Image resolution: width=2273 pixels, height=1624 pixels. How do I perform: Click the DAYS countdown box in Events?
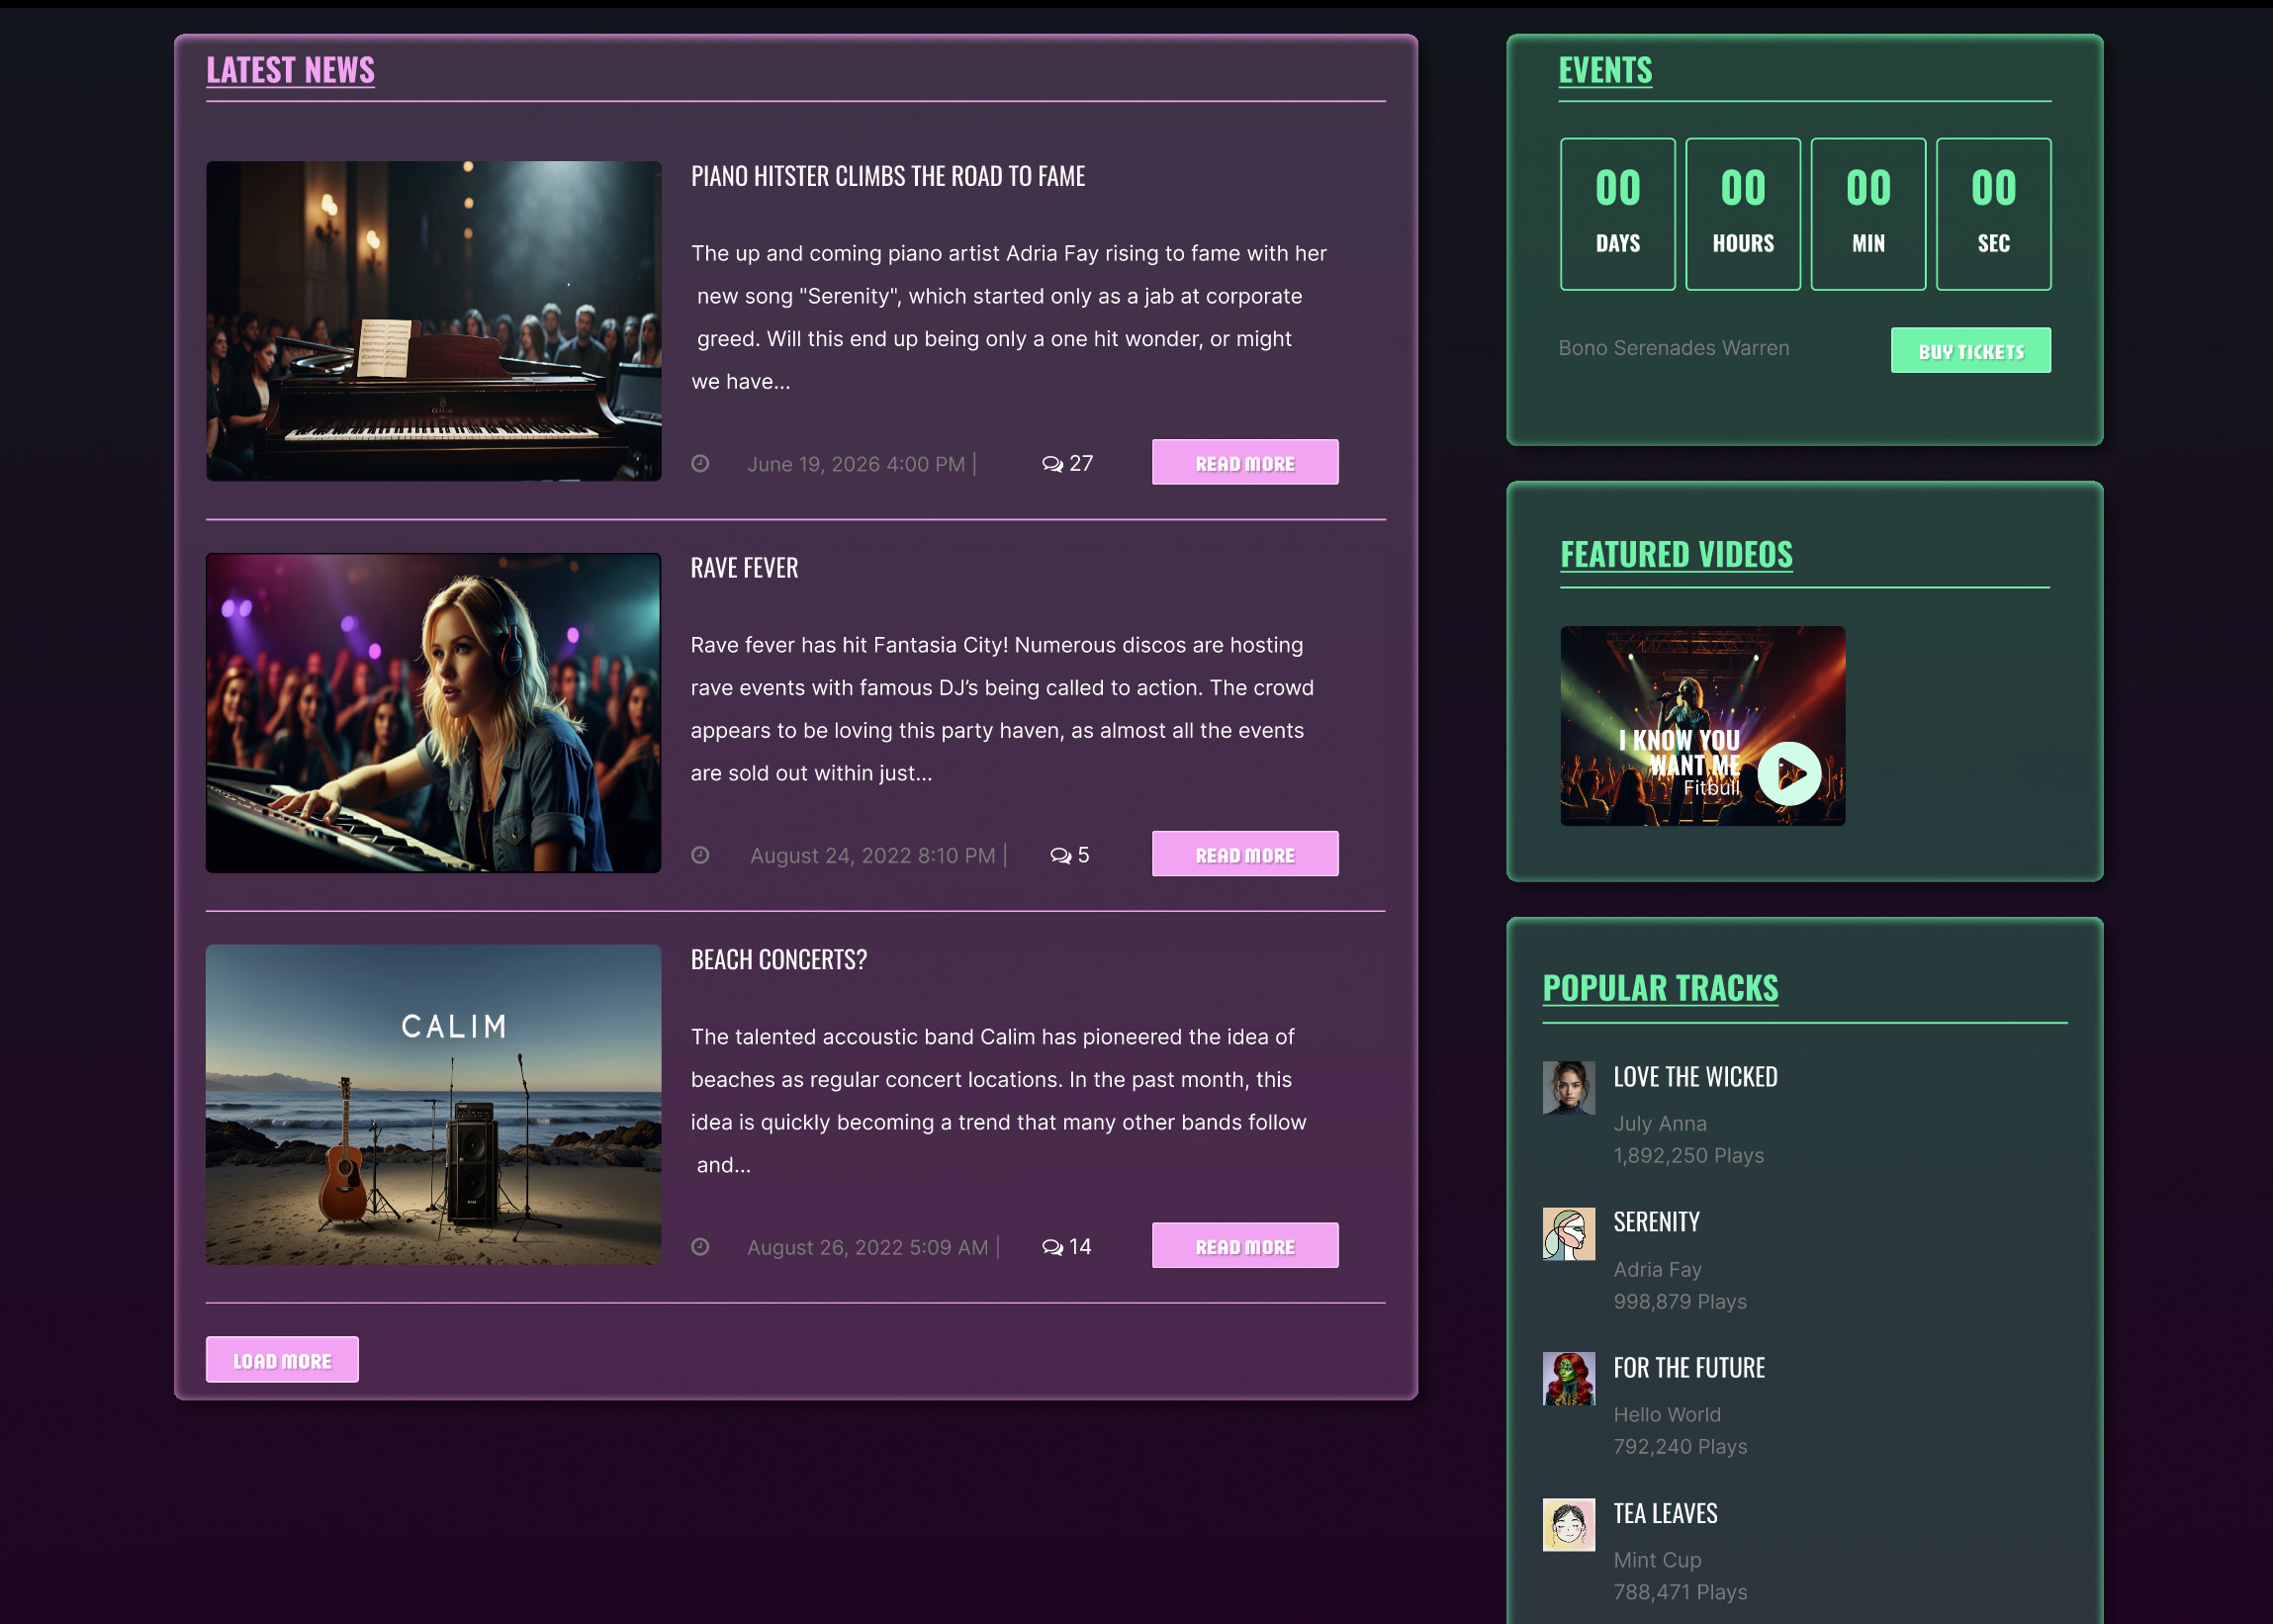tap(1616, 214)
